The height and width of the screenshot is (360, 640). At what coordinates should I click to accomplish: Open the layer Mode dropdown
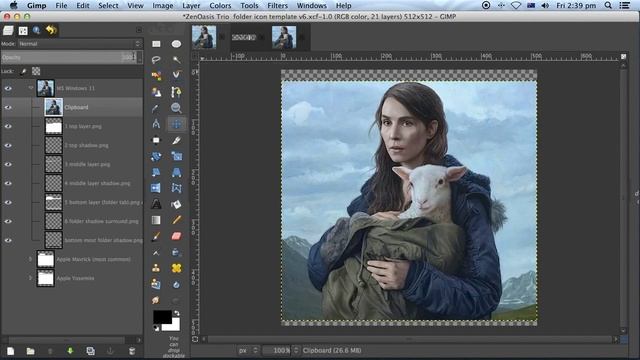(80, 44)
